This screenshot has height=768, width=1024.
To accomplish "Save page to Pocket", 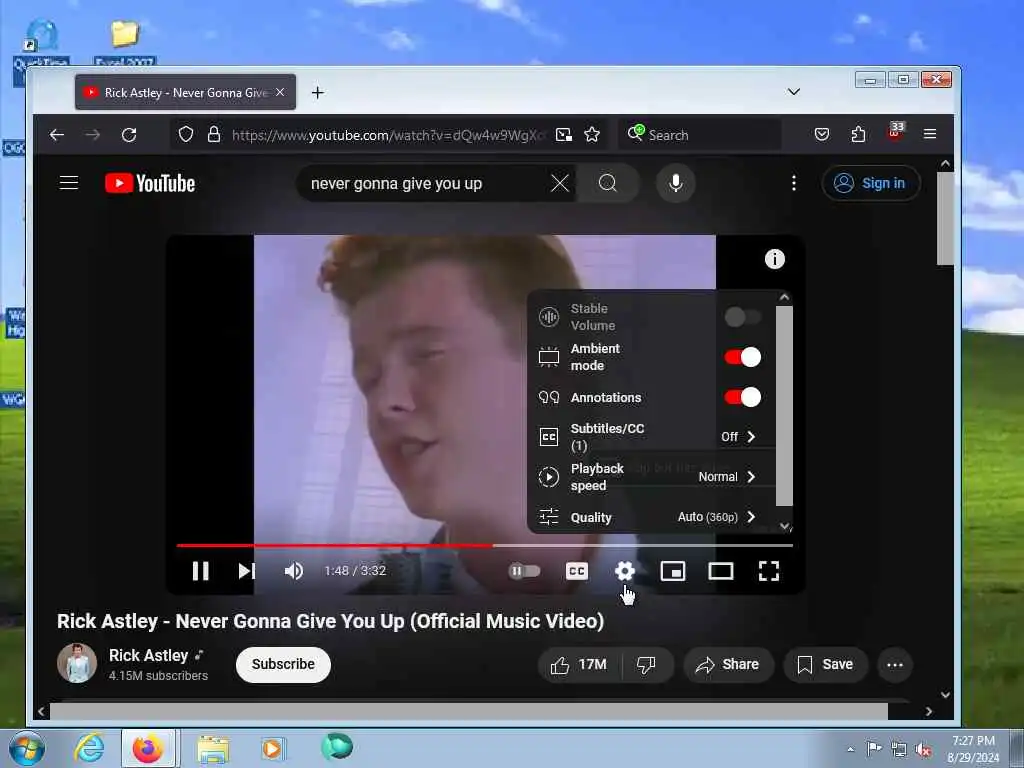I will 822,135.
